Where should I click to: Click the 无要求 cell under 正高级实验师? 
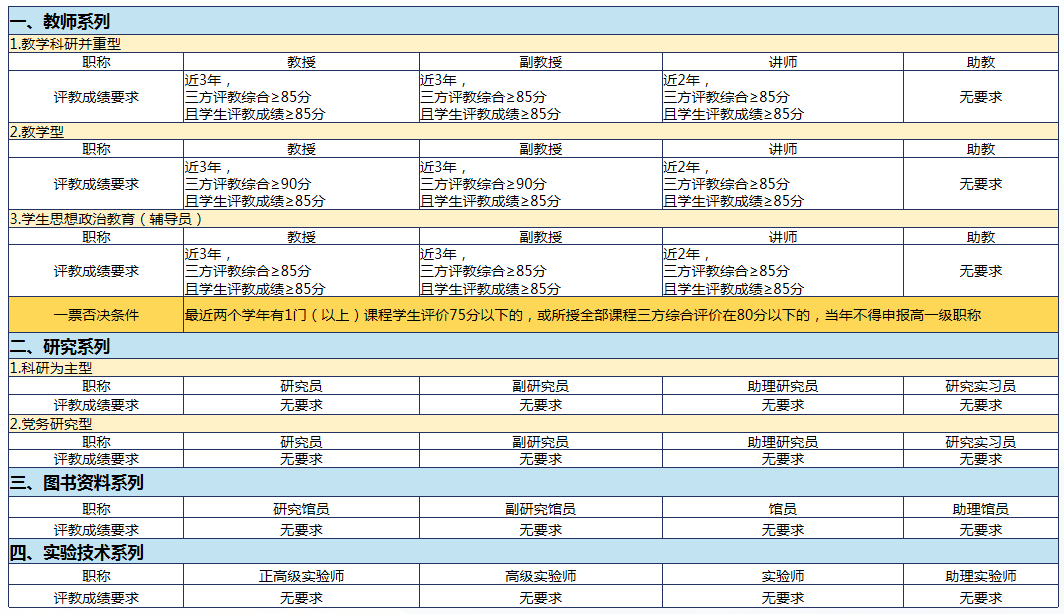click(x=301, y=598)
